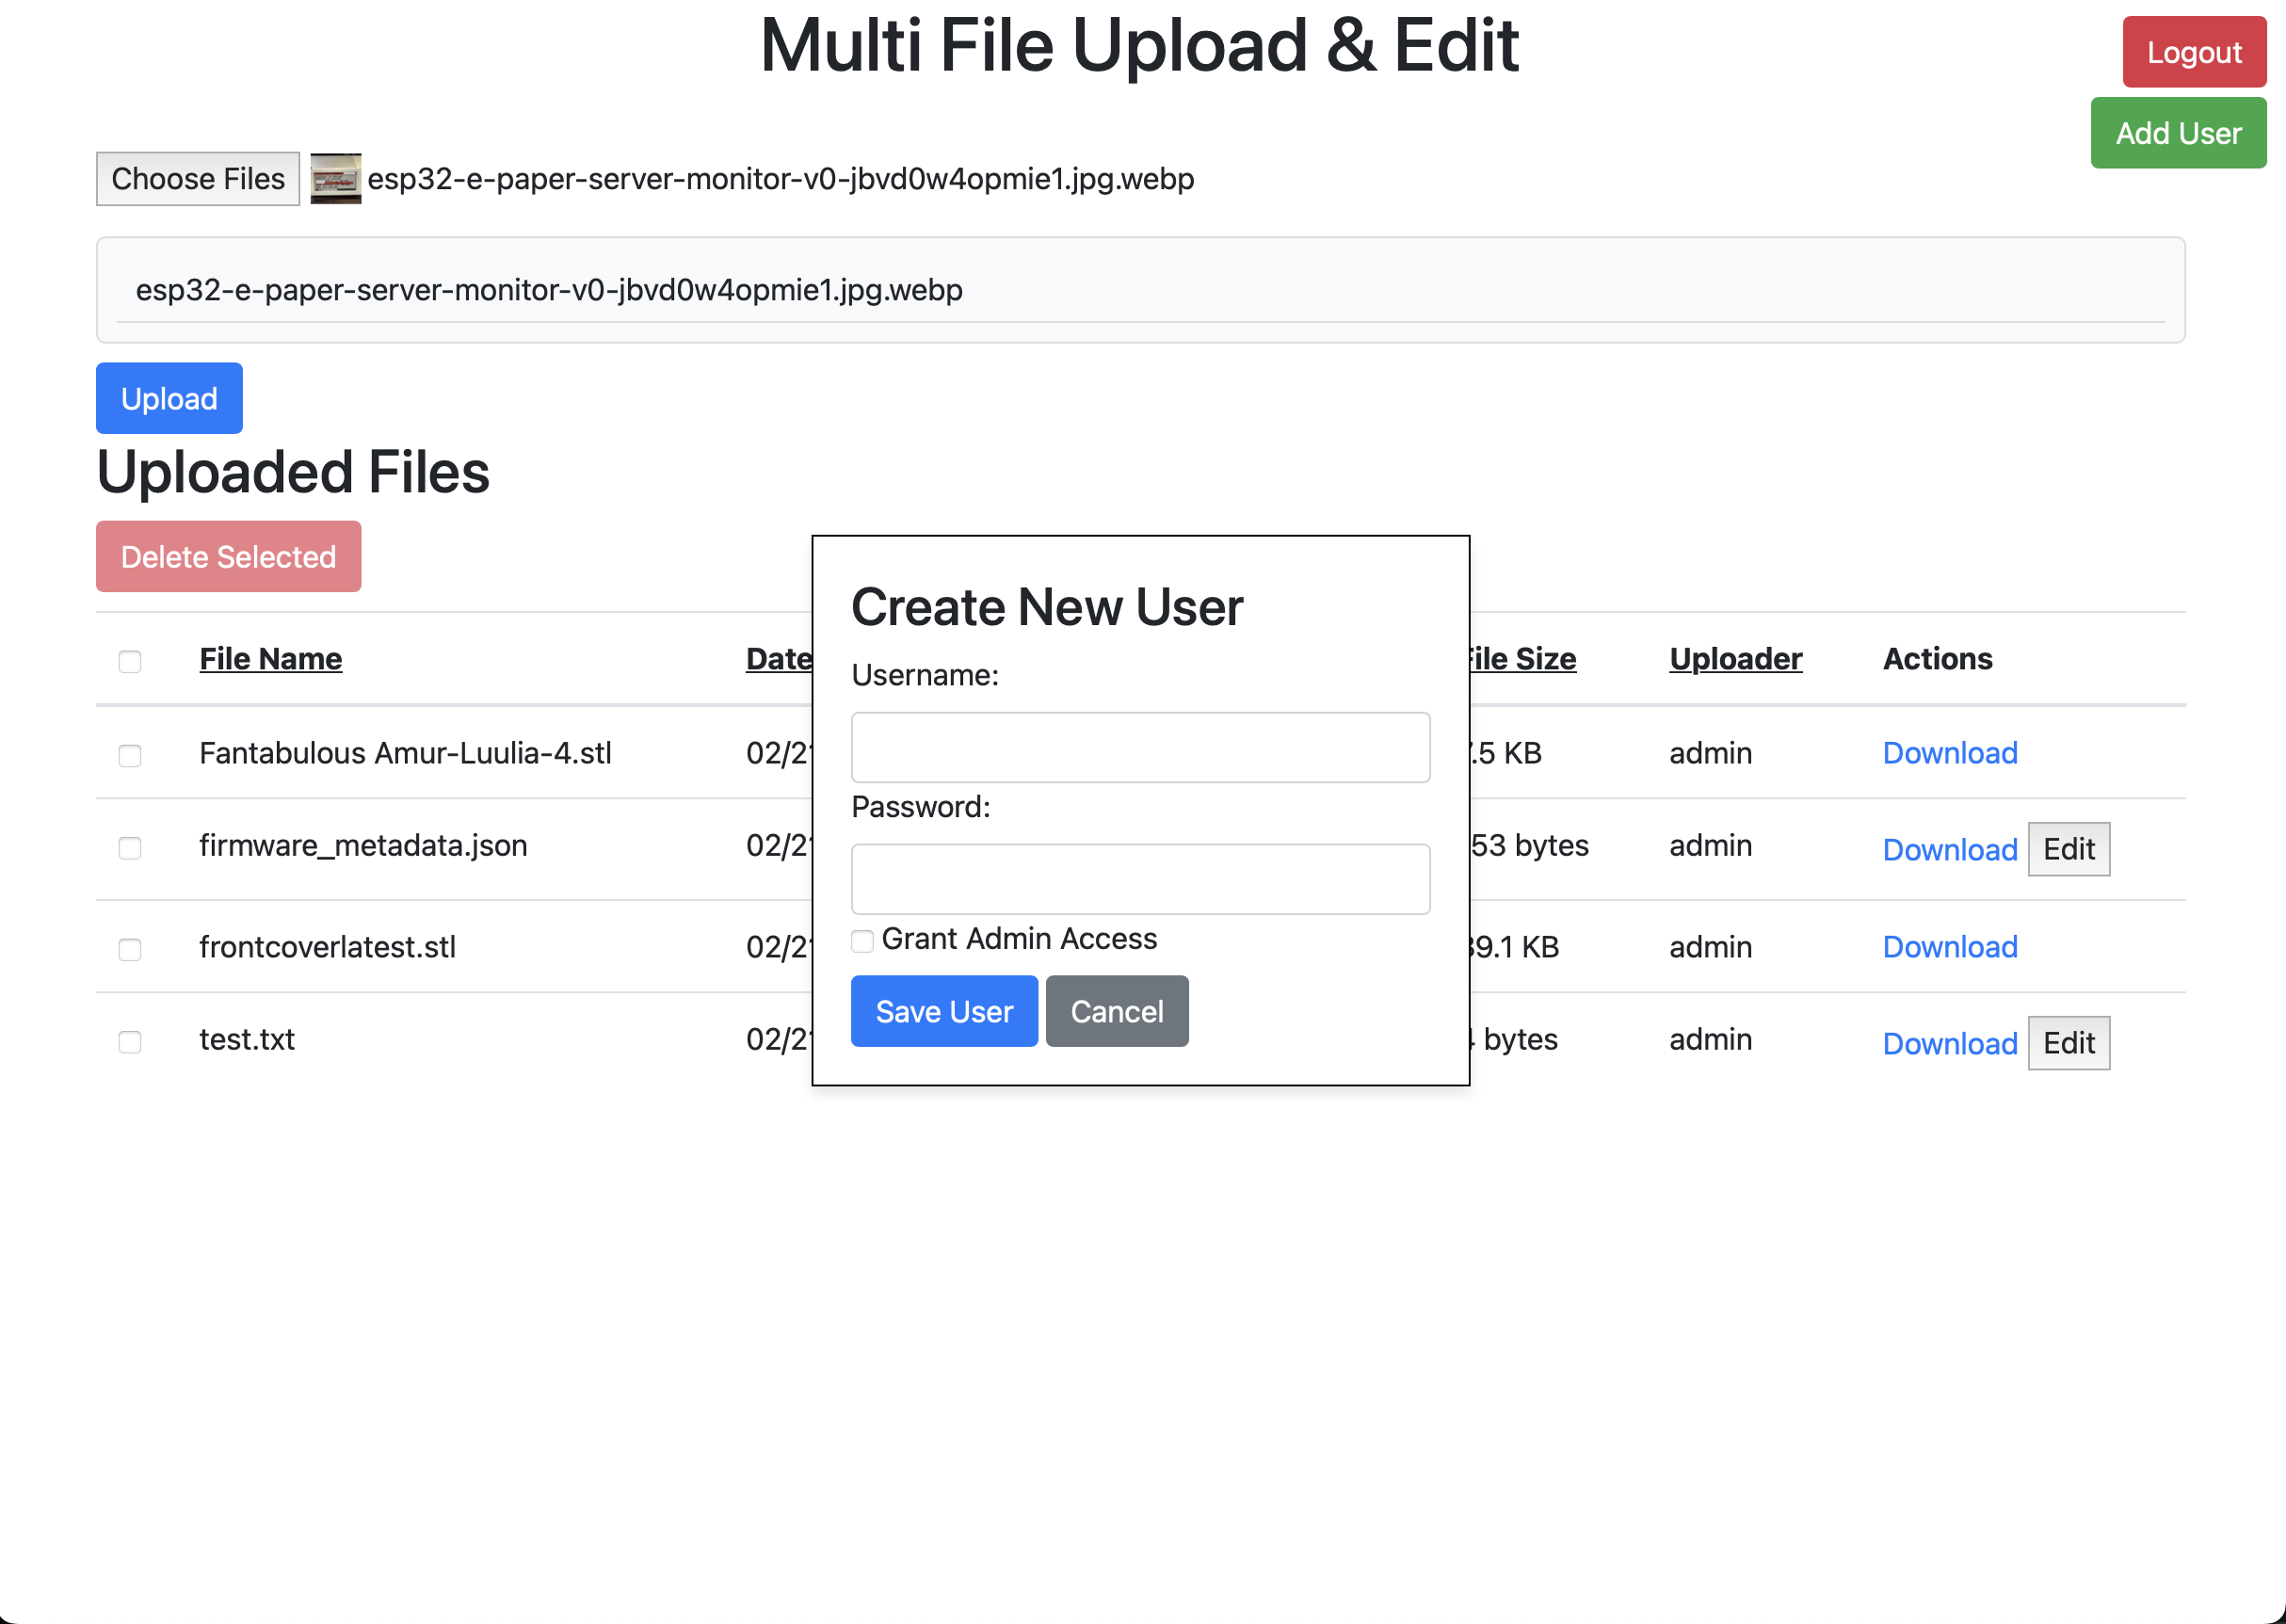Click the selected file thumbnail preview
The width and height of the screenshot is (2286, 1624).
tap(335, 179)
